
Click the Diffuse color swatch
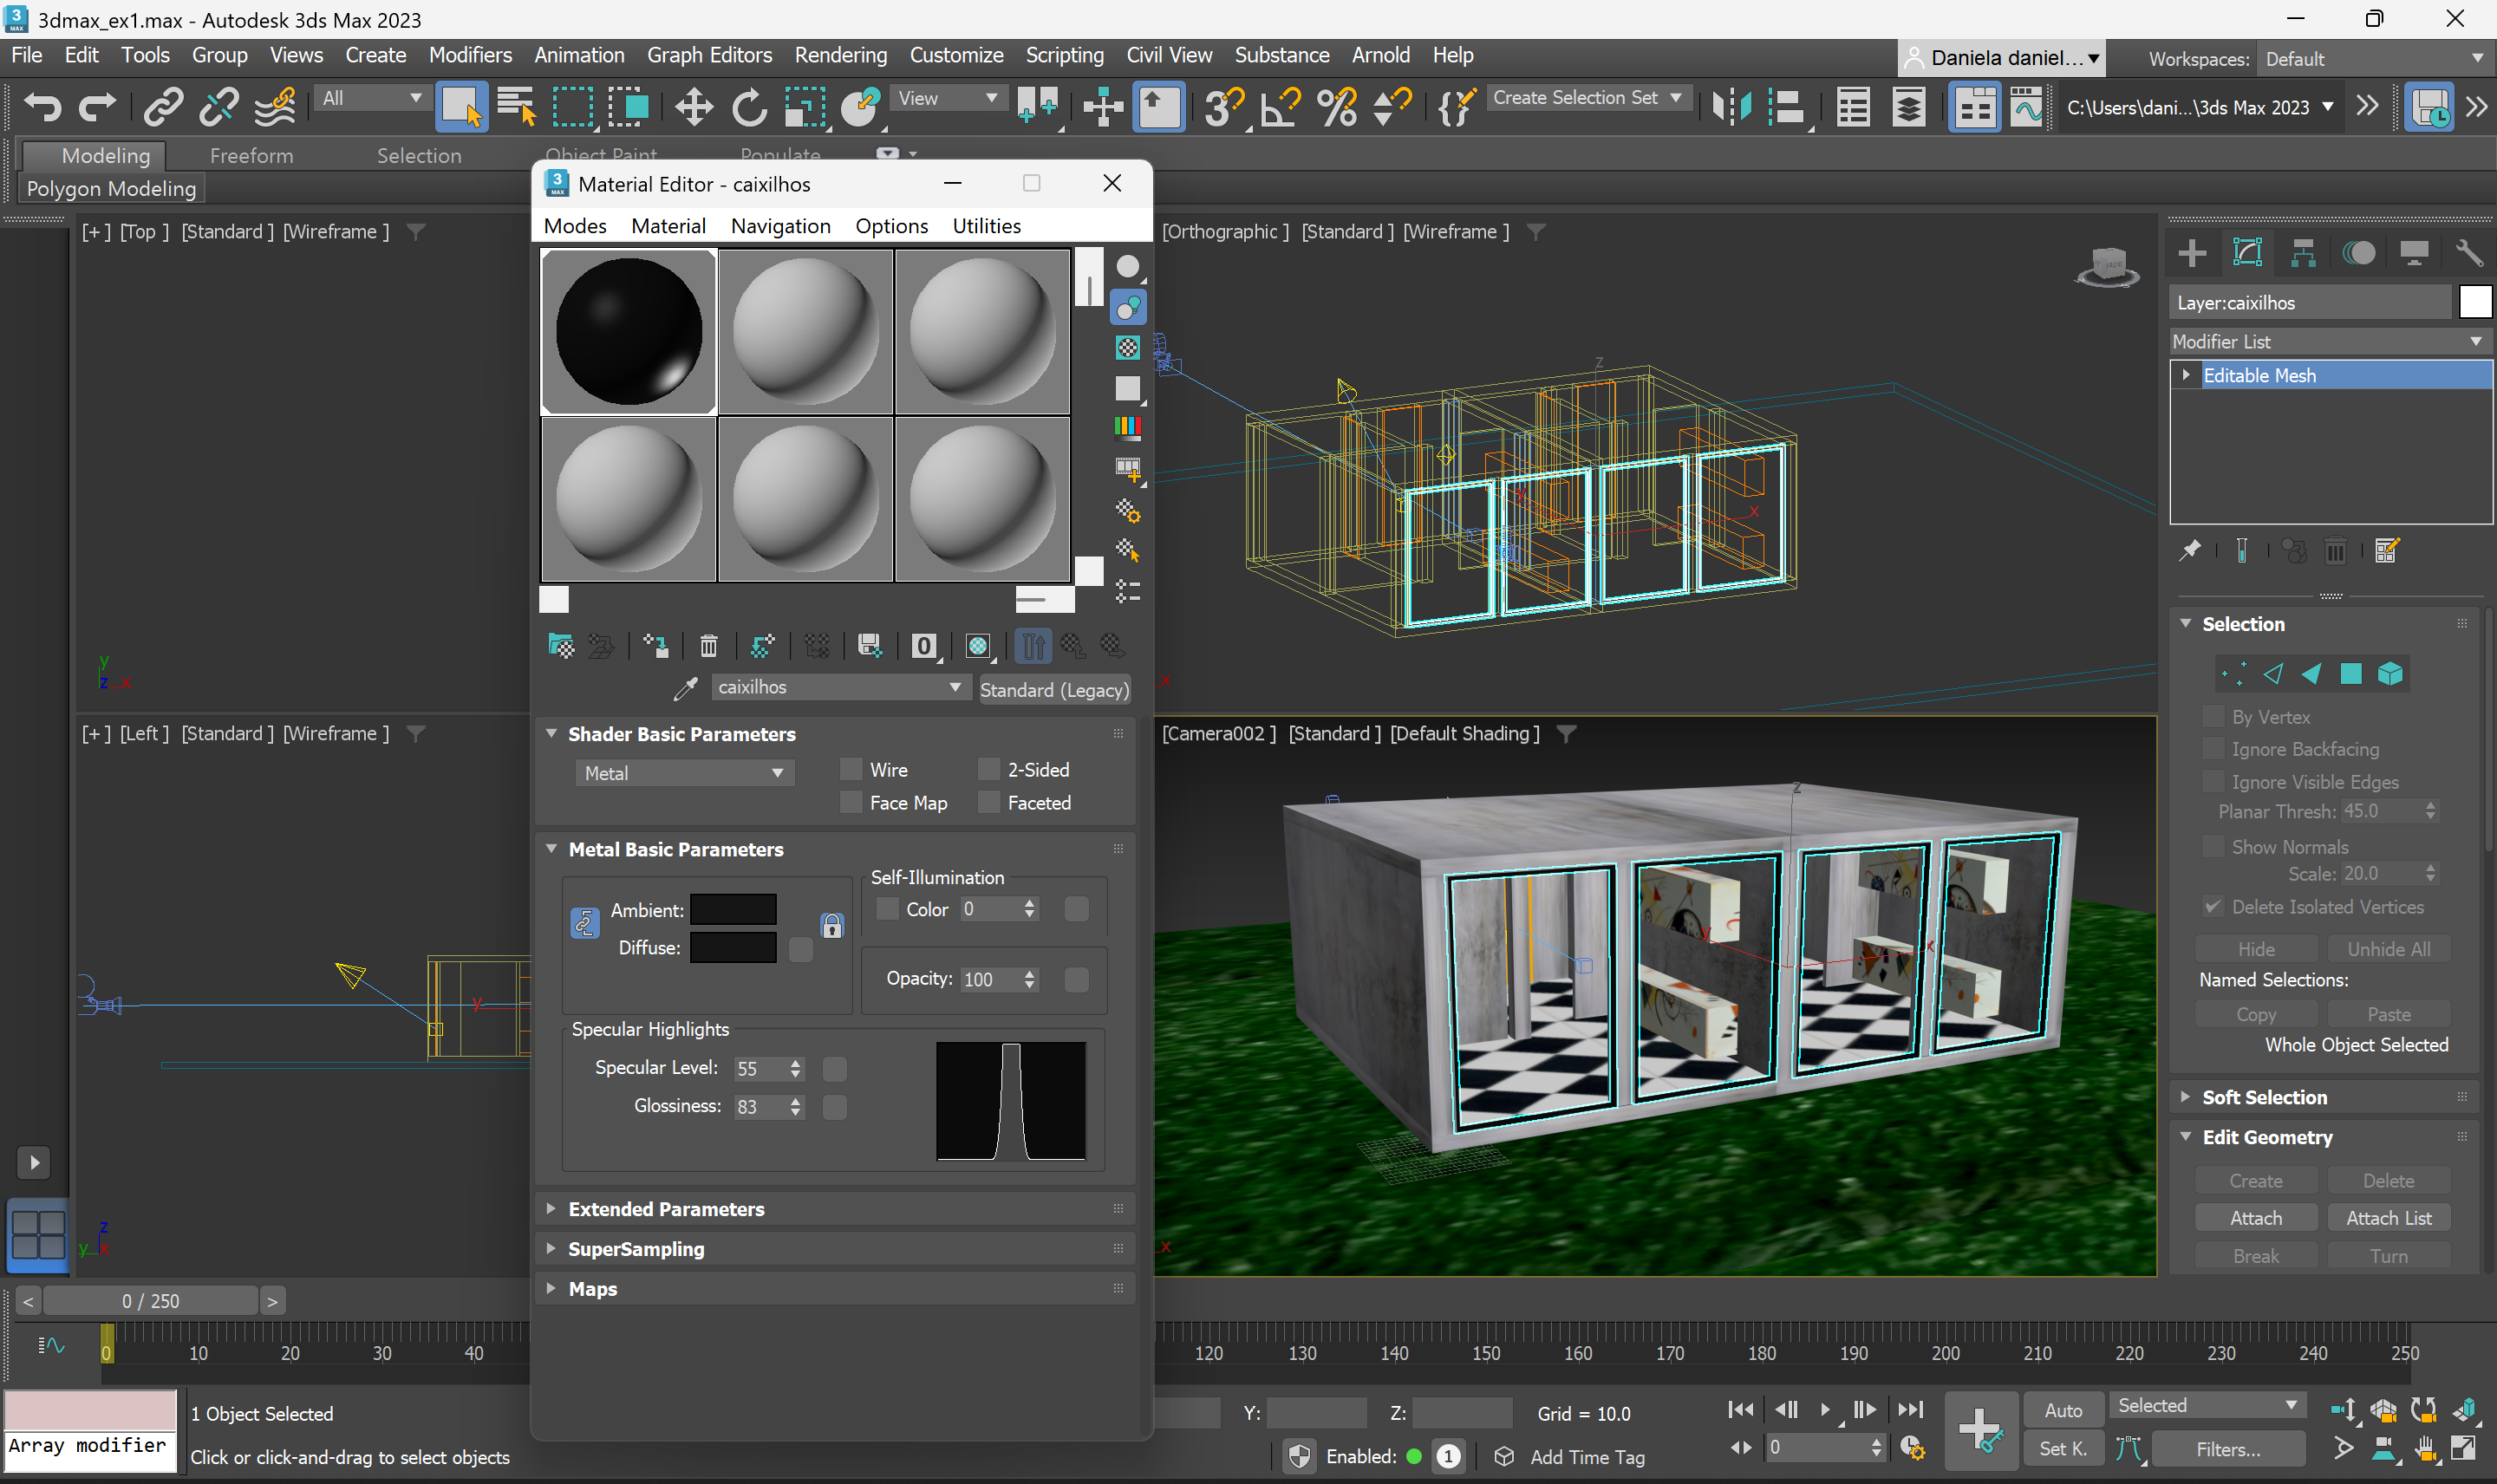tap(733, 947)
